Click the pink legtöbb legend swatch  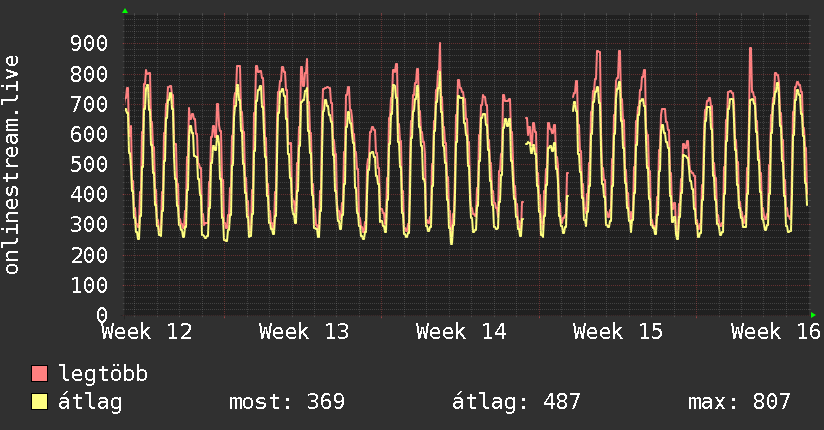[39, 373]
